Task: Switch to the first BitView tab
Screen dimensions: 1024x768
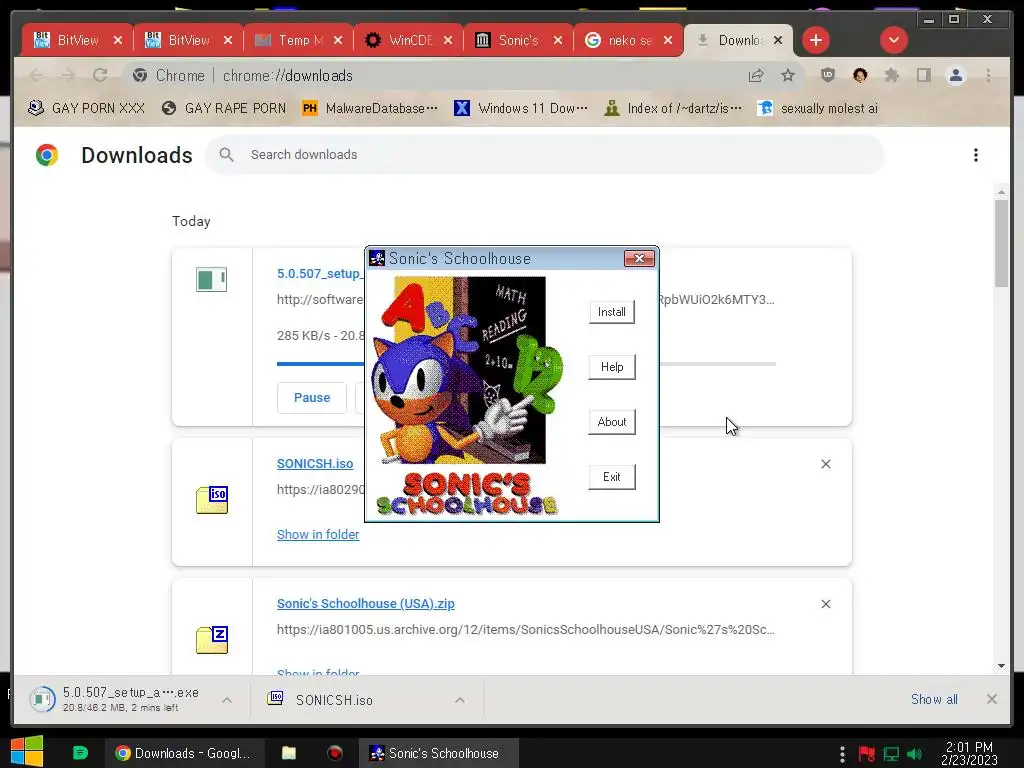Action: click(78, 40)
